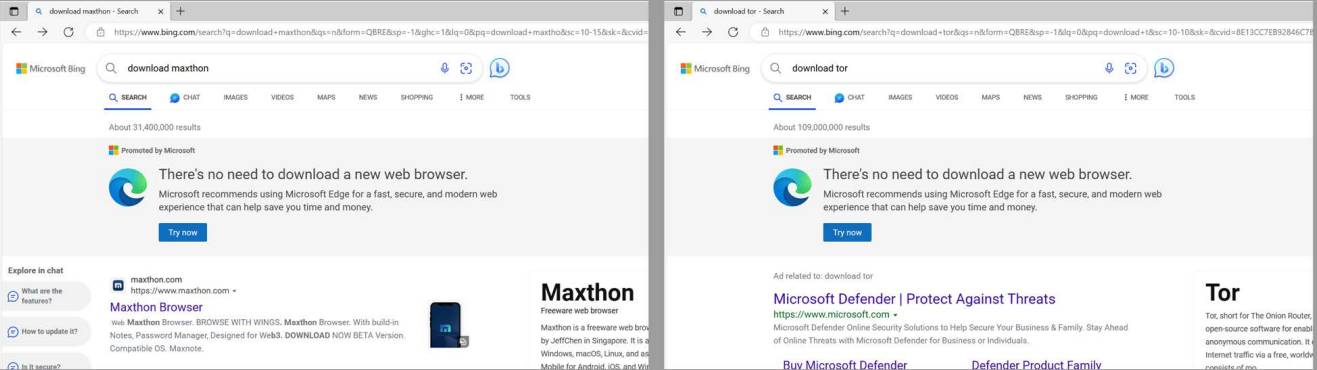1317x370 pixels.
Task: Click 'Try now' button in the tor window
Action: click(x=847, y=232)
